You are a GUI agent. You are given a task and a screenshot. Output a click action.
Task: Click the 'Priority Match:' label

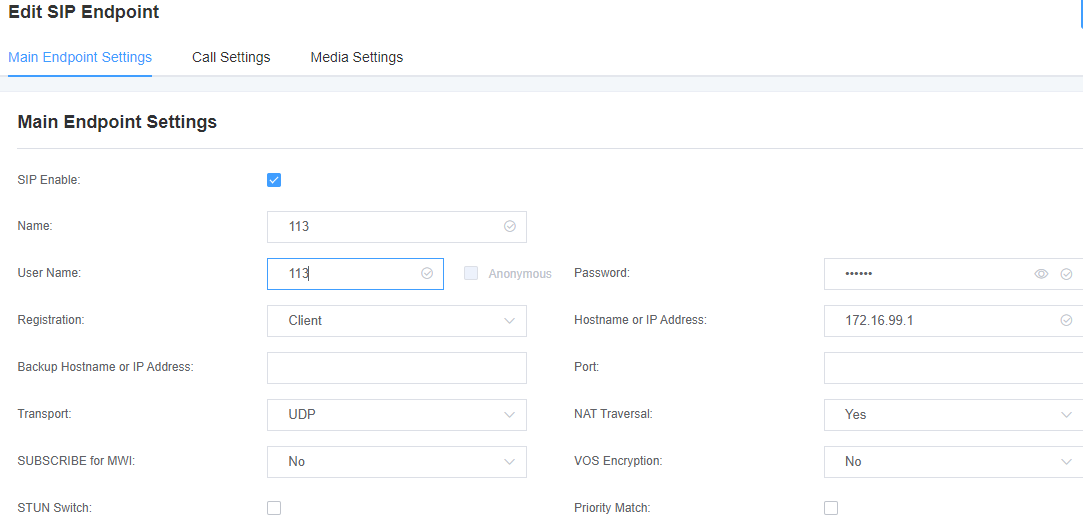612,508
